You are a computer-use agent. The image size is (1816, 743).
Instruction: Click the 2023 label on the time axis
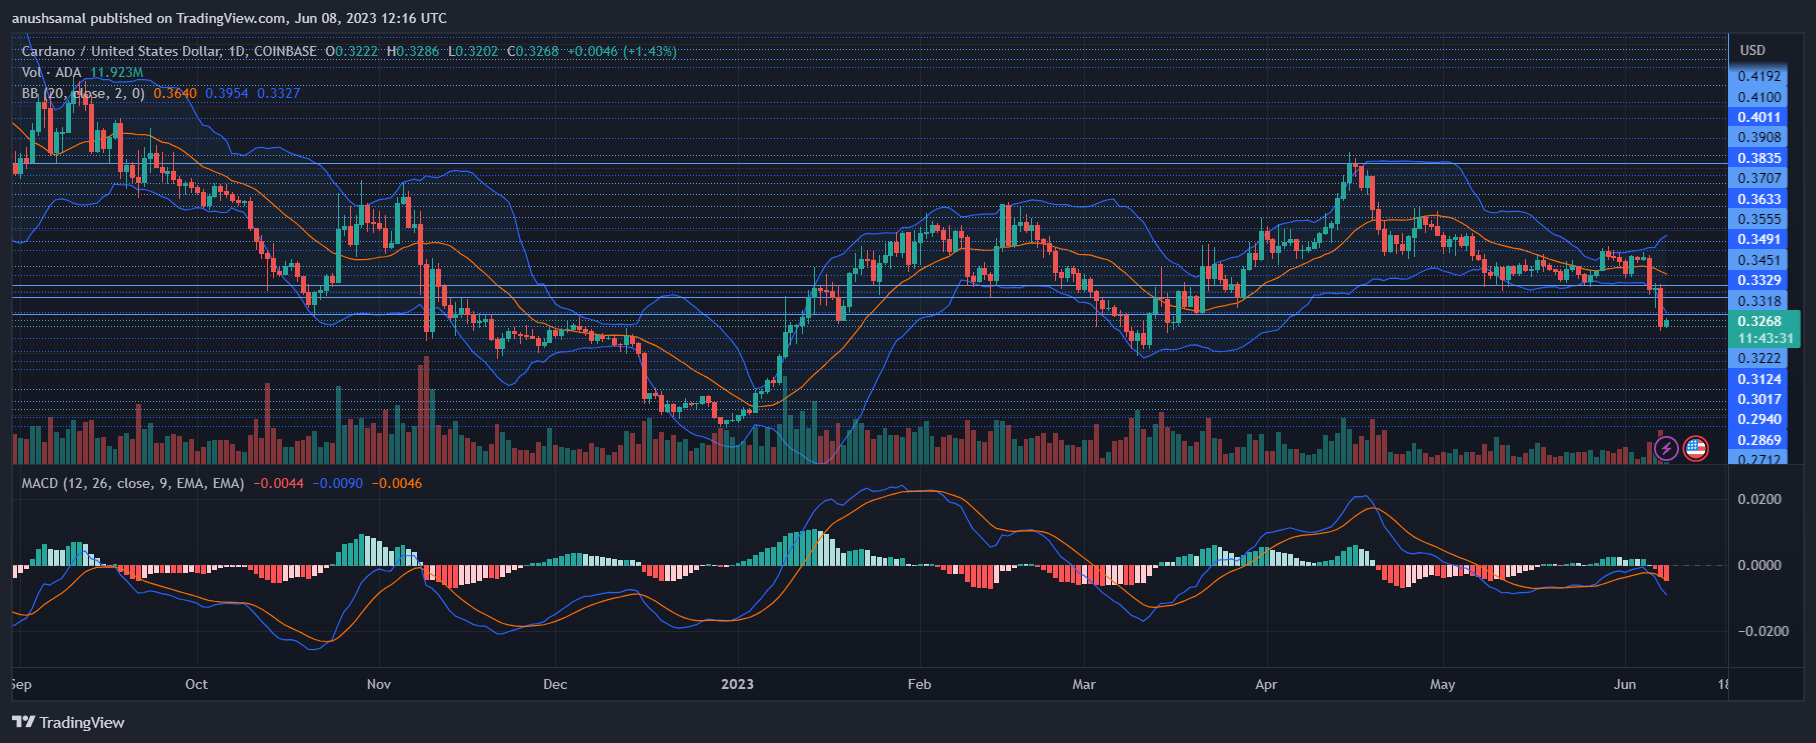click(x=737, y=684)
